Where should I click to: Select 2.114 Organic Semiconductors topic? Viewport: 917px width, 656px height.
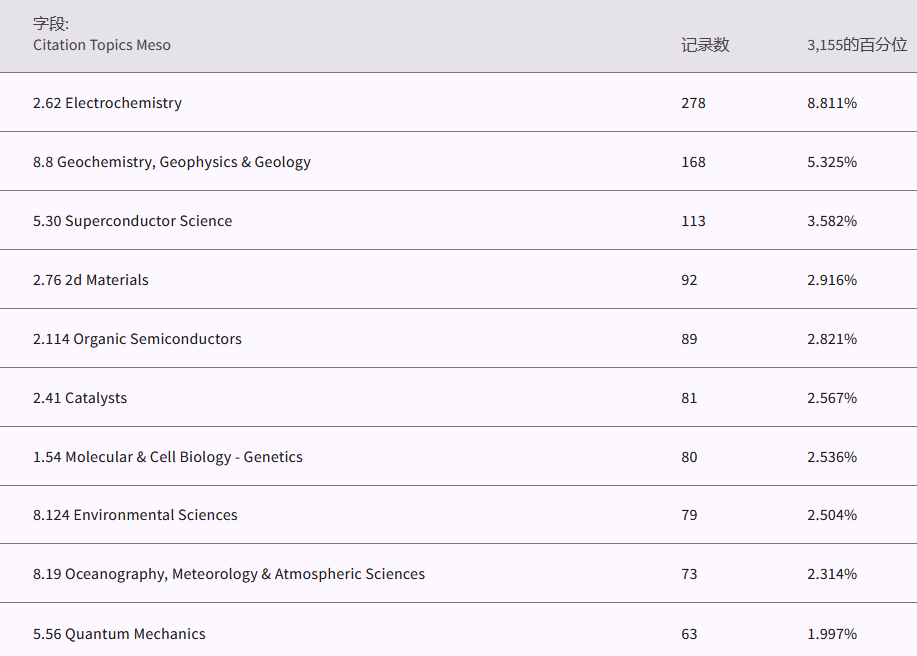(137, 339)
